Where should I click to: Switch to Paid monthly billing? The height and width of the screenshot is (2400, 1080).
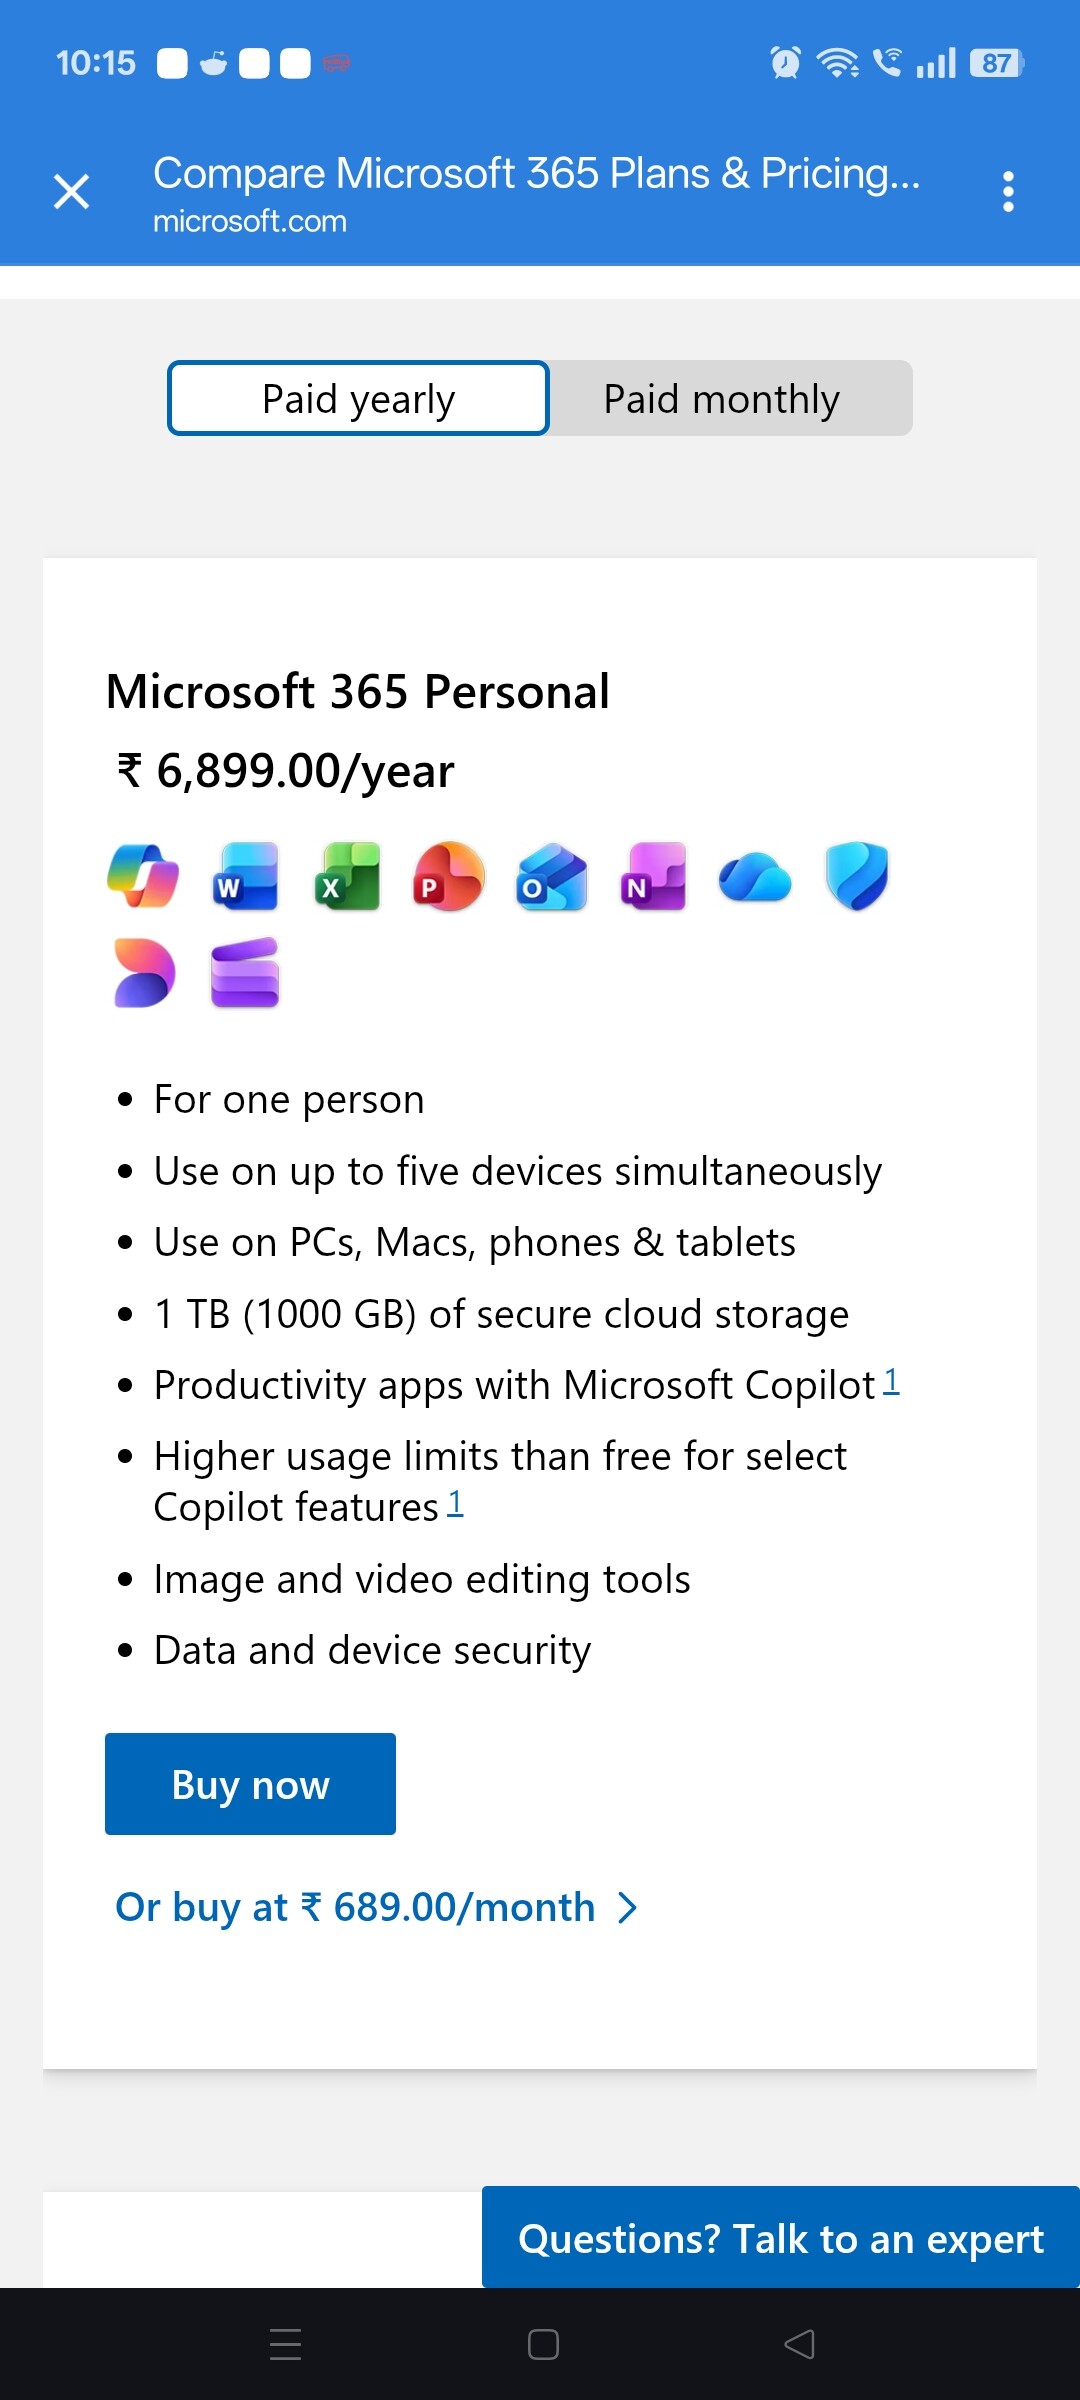[721, 398]
